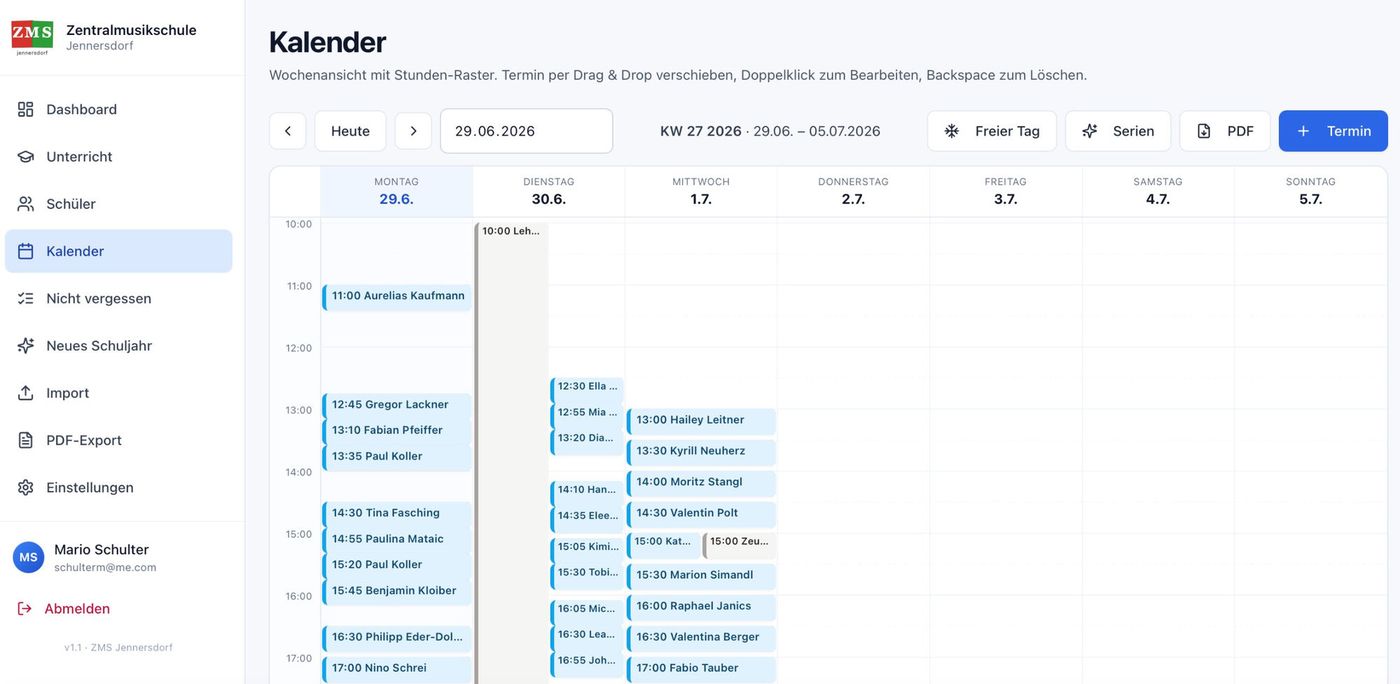
Task: Click the Einstellungen gear icon
Action: click(x=26, y=487)
